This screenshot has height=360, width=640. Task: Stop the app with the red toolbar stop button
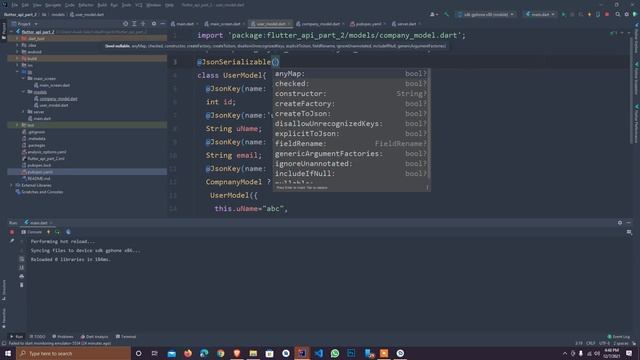coord(607,14)
